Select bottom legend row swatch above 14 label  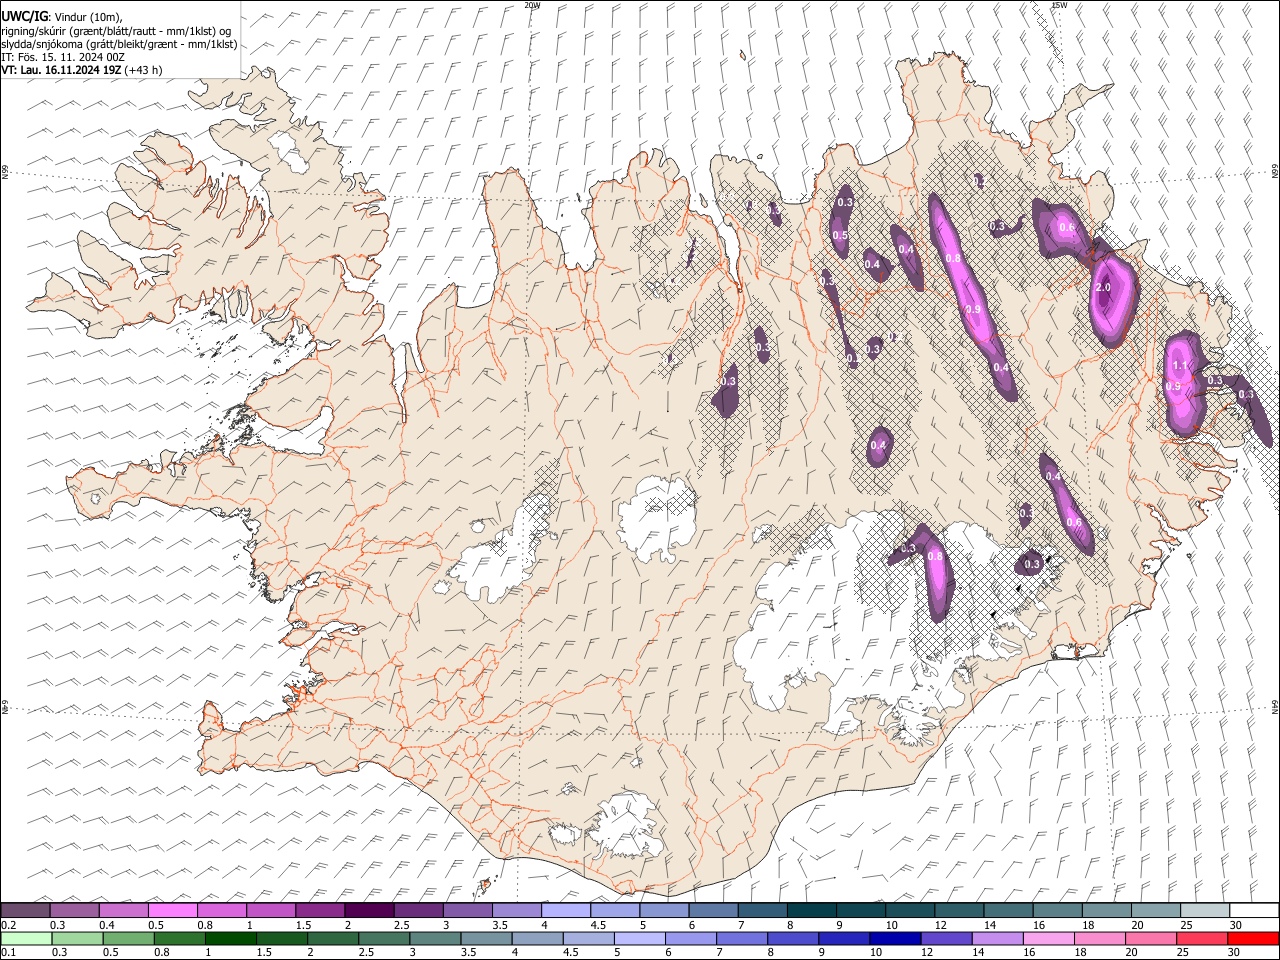(998, 938)
